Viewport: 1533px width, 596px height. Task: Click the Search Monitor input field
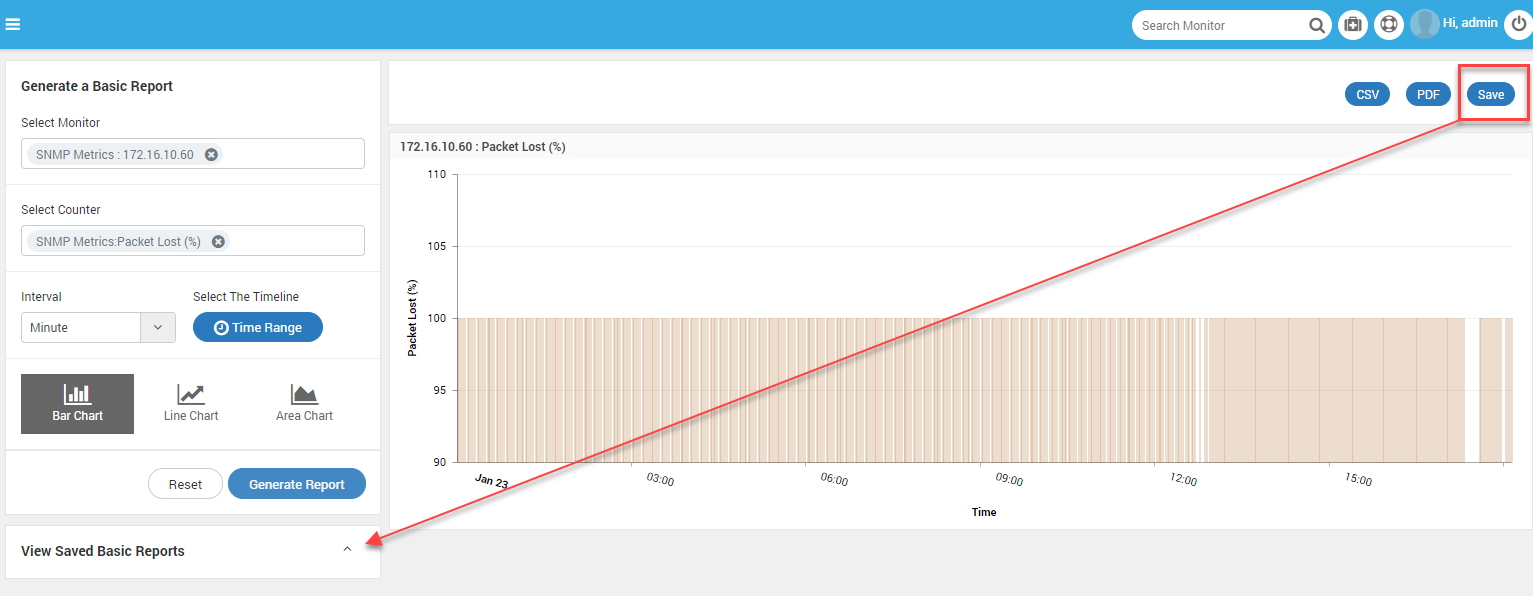tap(1222, 26)
